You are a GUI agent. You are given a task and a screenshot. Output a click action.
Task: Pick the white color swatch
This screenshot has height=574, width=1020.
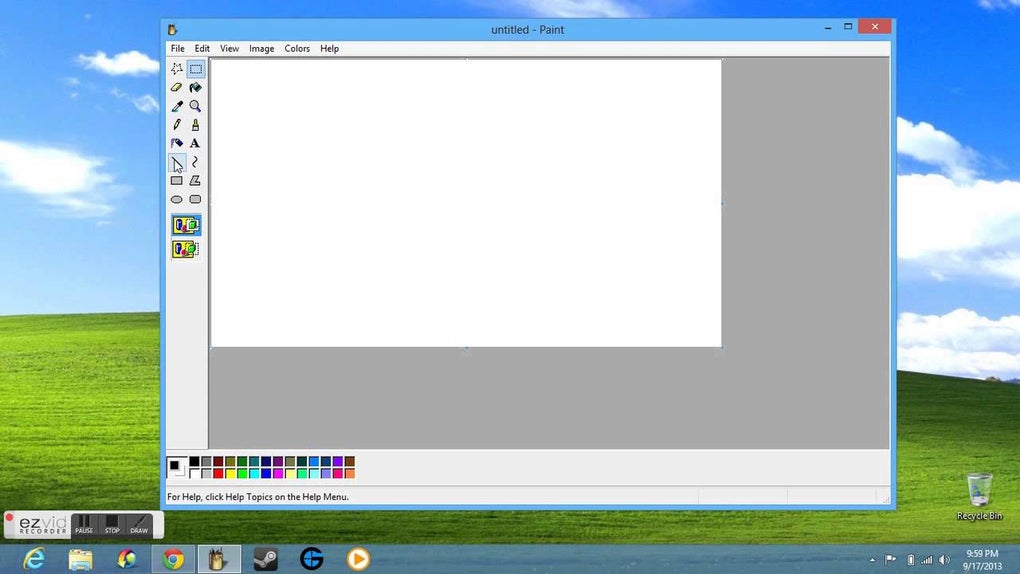pos(195,474)
